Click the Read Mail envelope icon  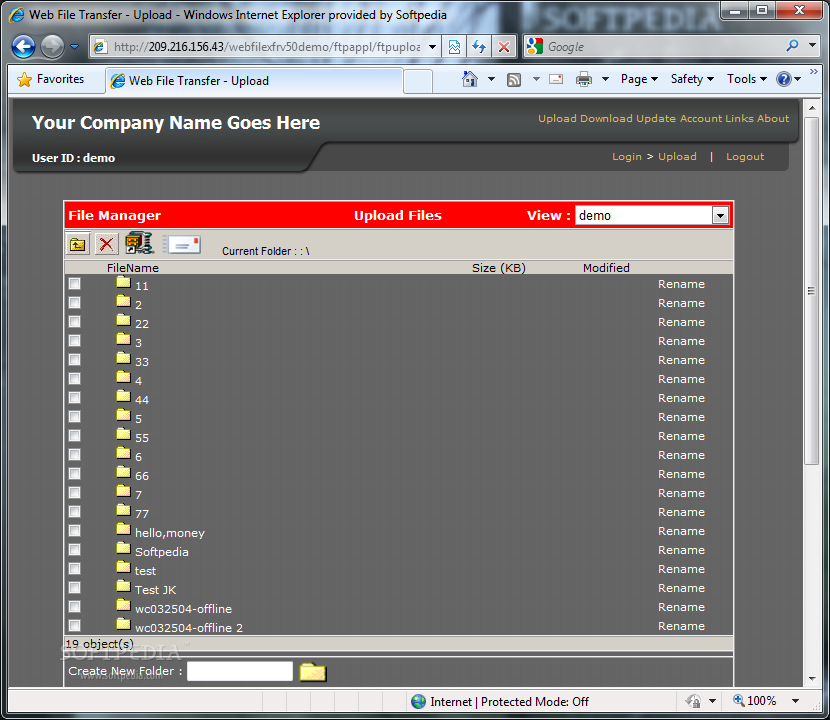click(556, 79)
